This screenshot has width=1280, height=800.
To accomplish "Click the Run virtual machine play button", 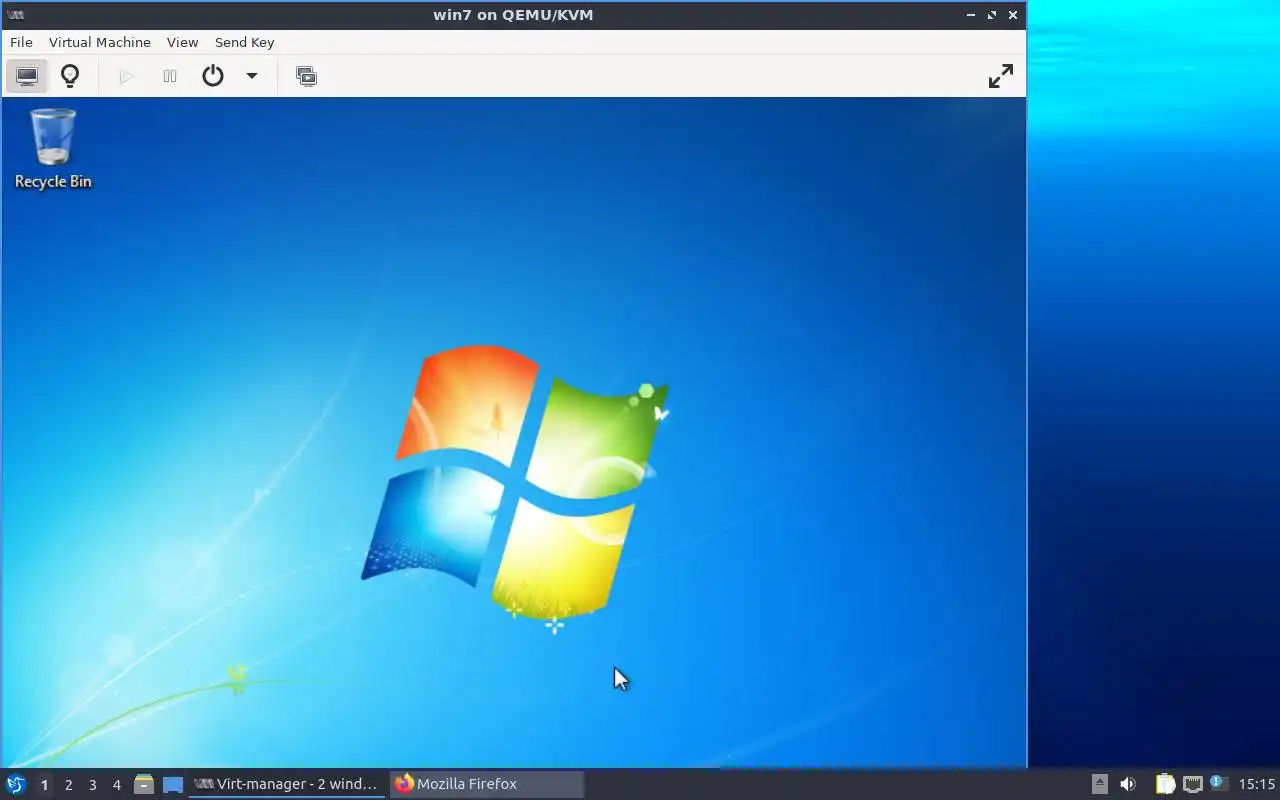I will tap(126, 76).
